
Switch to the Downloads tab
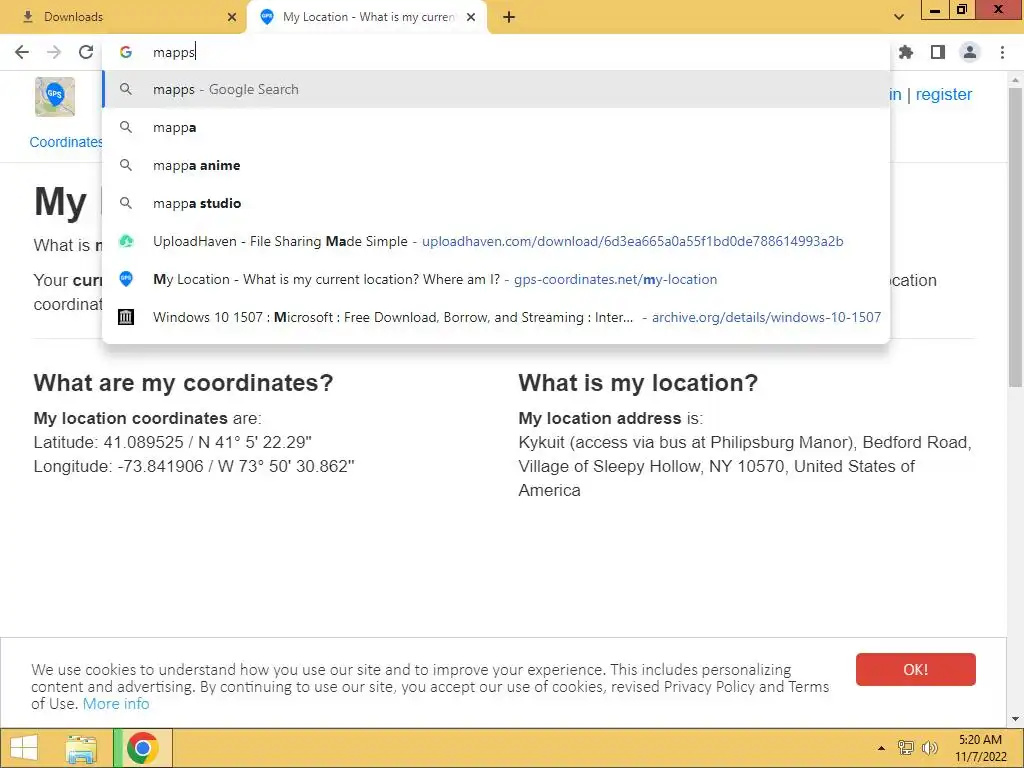pos(123,17)
